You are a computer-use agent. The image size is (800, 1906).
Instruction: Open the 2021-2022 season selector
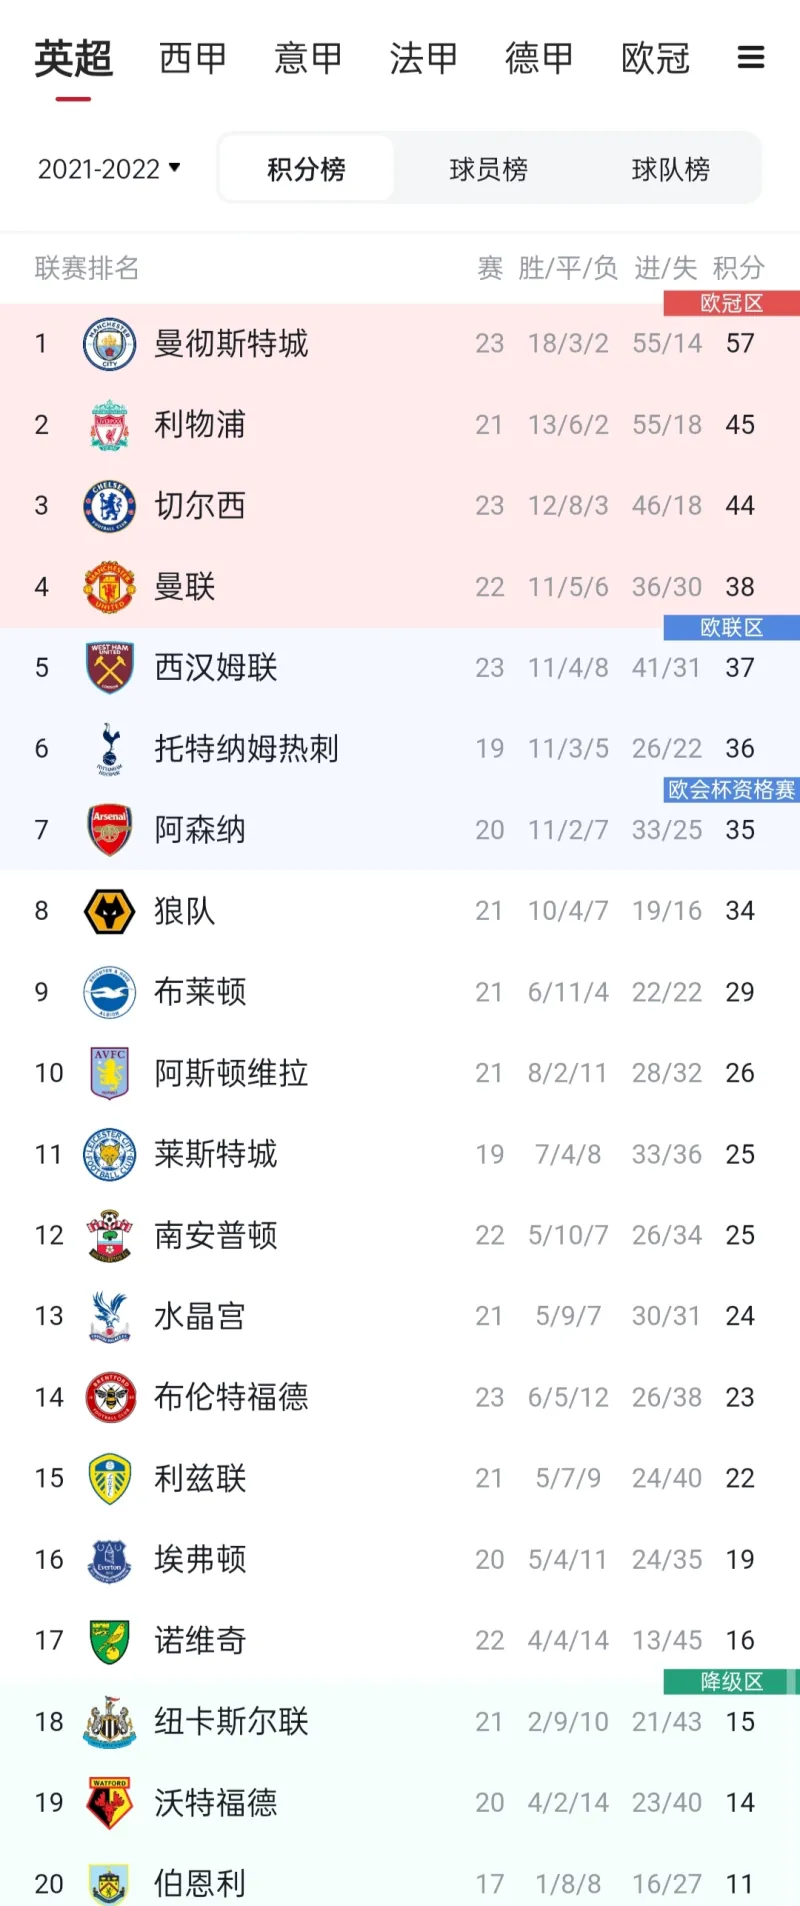pos(108,168)
